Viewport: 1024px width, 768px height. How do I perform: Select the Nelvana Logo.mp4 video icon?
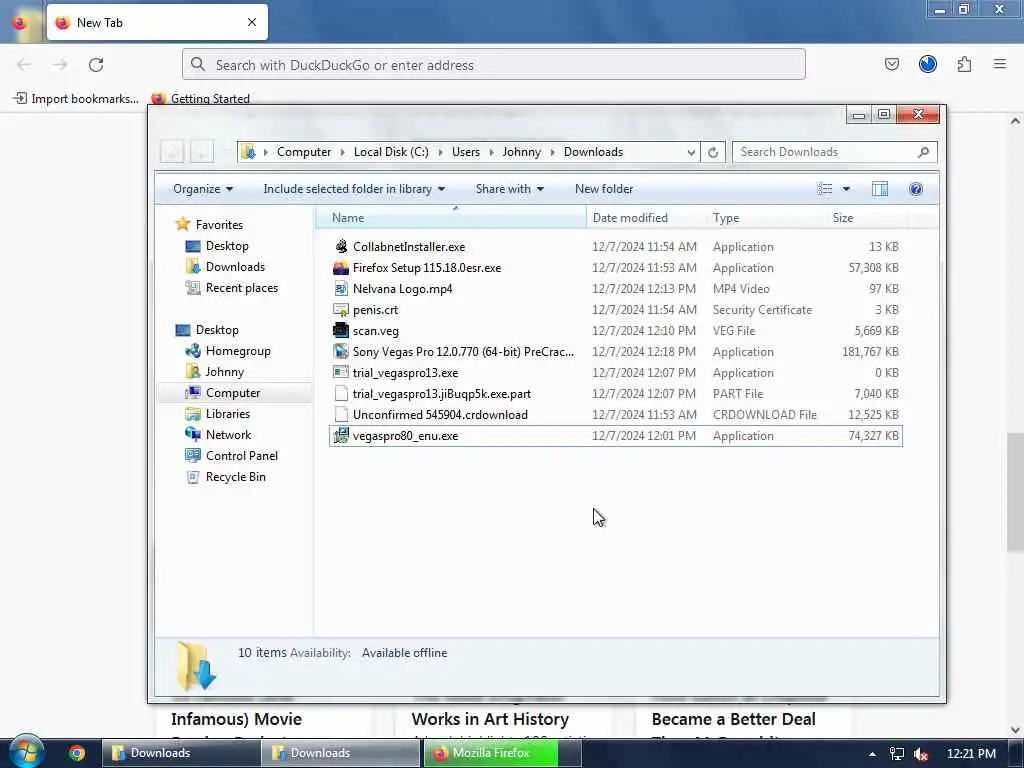(341, 289)
